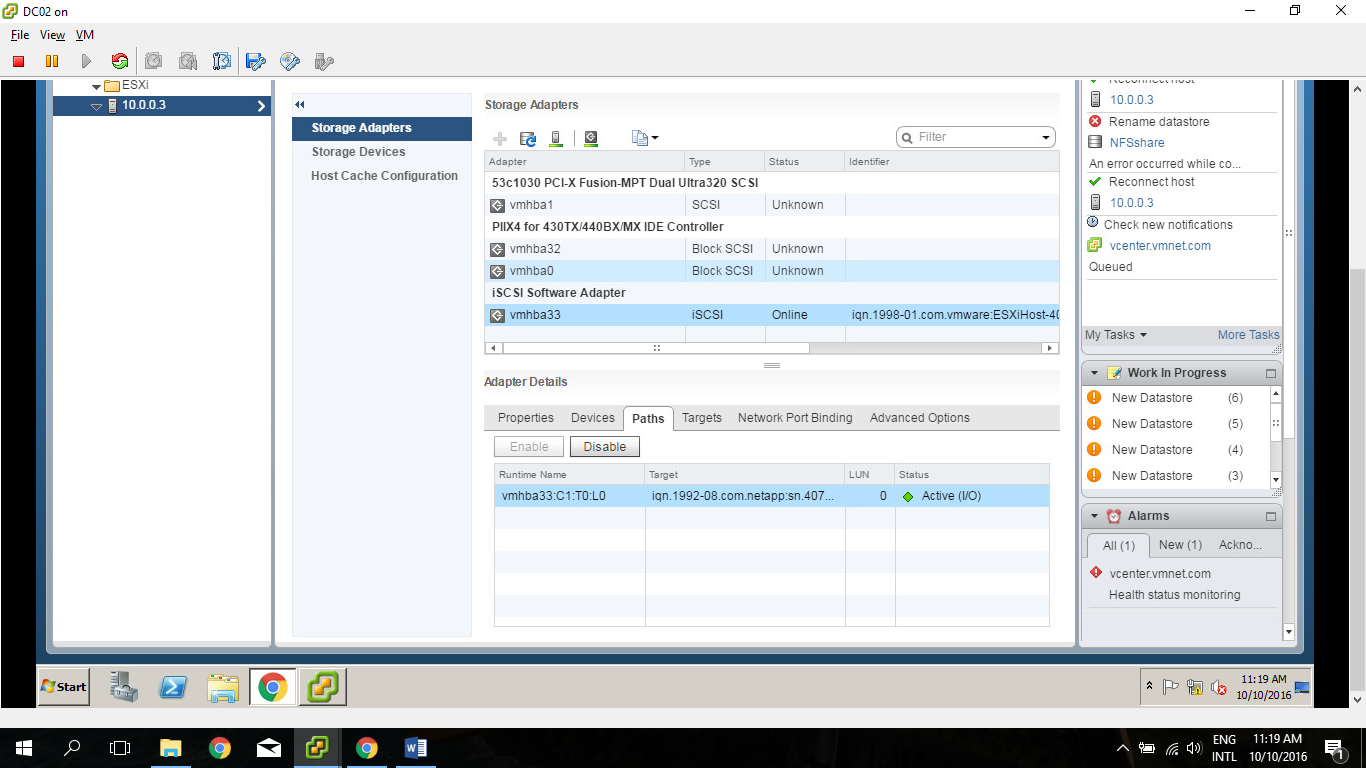Screen dimensions: 1366x768
Task: Open the File menu
Action: click(x=20, y=35)
